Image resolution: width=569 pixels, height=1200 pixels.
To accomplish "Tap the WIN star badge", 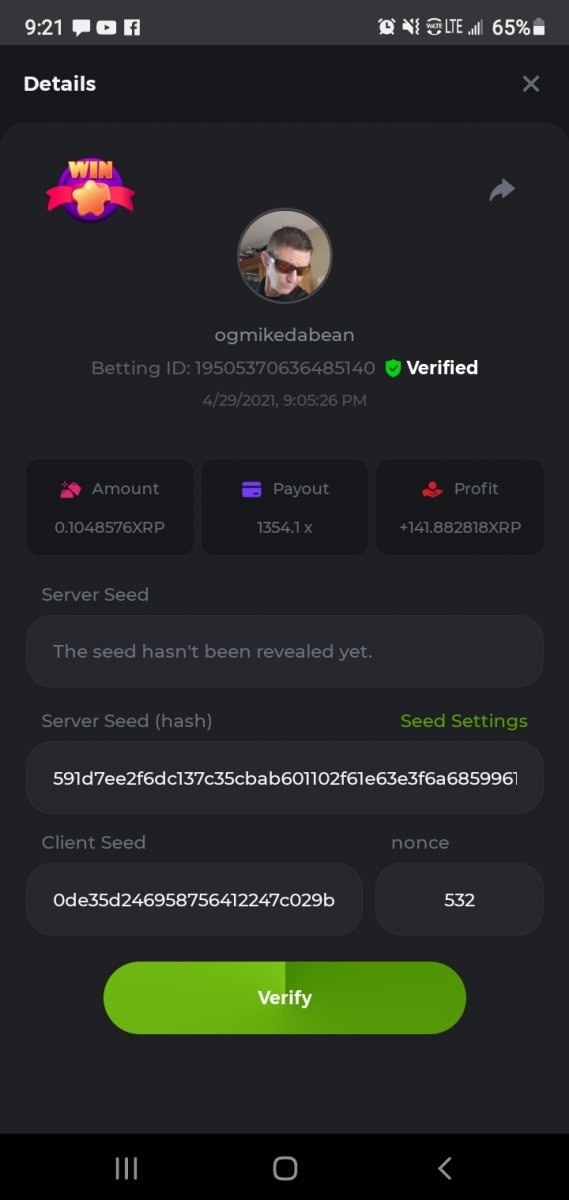I will (x=90, y=189).
